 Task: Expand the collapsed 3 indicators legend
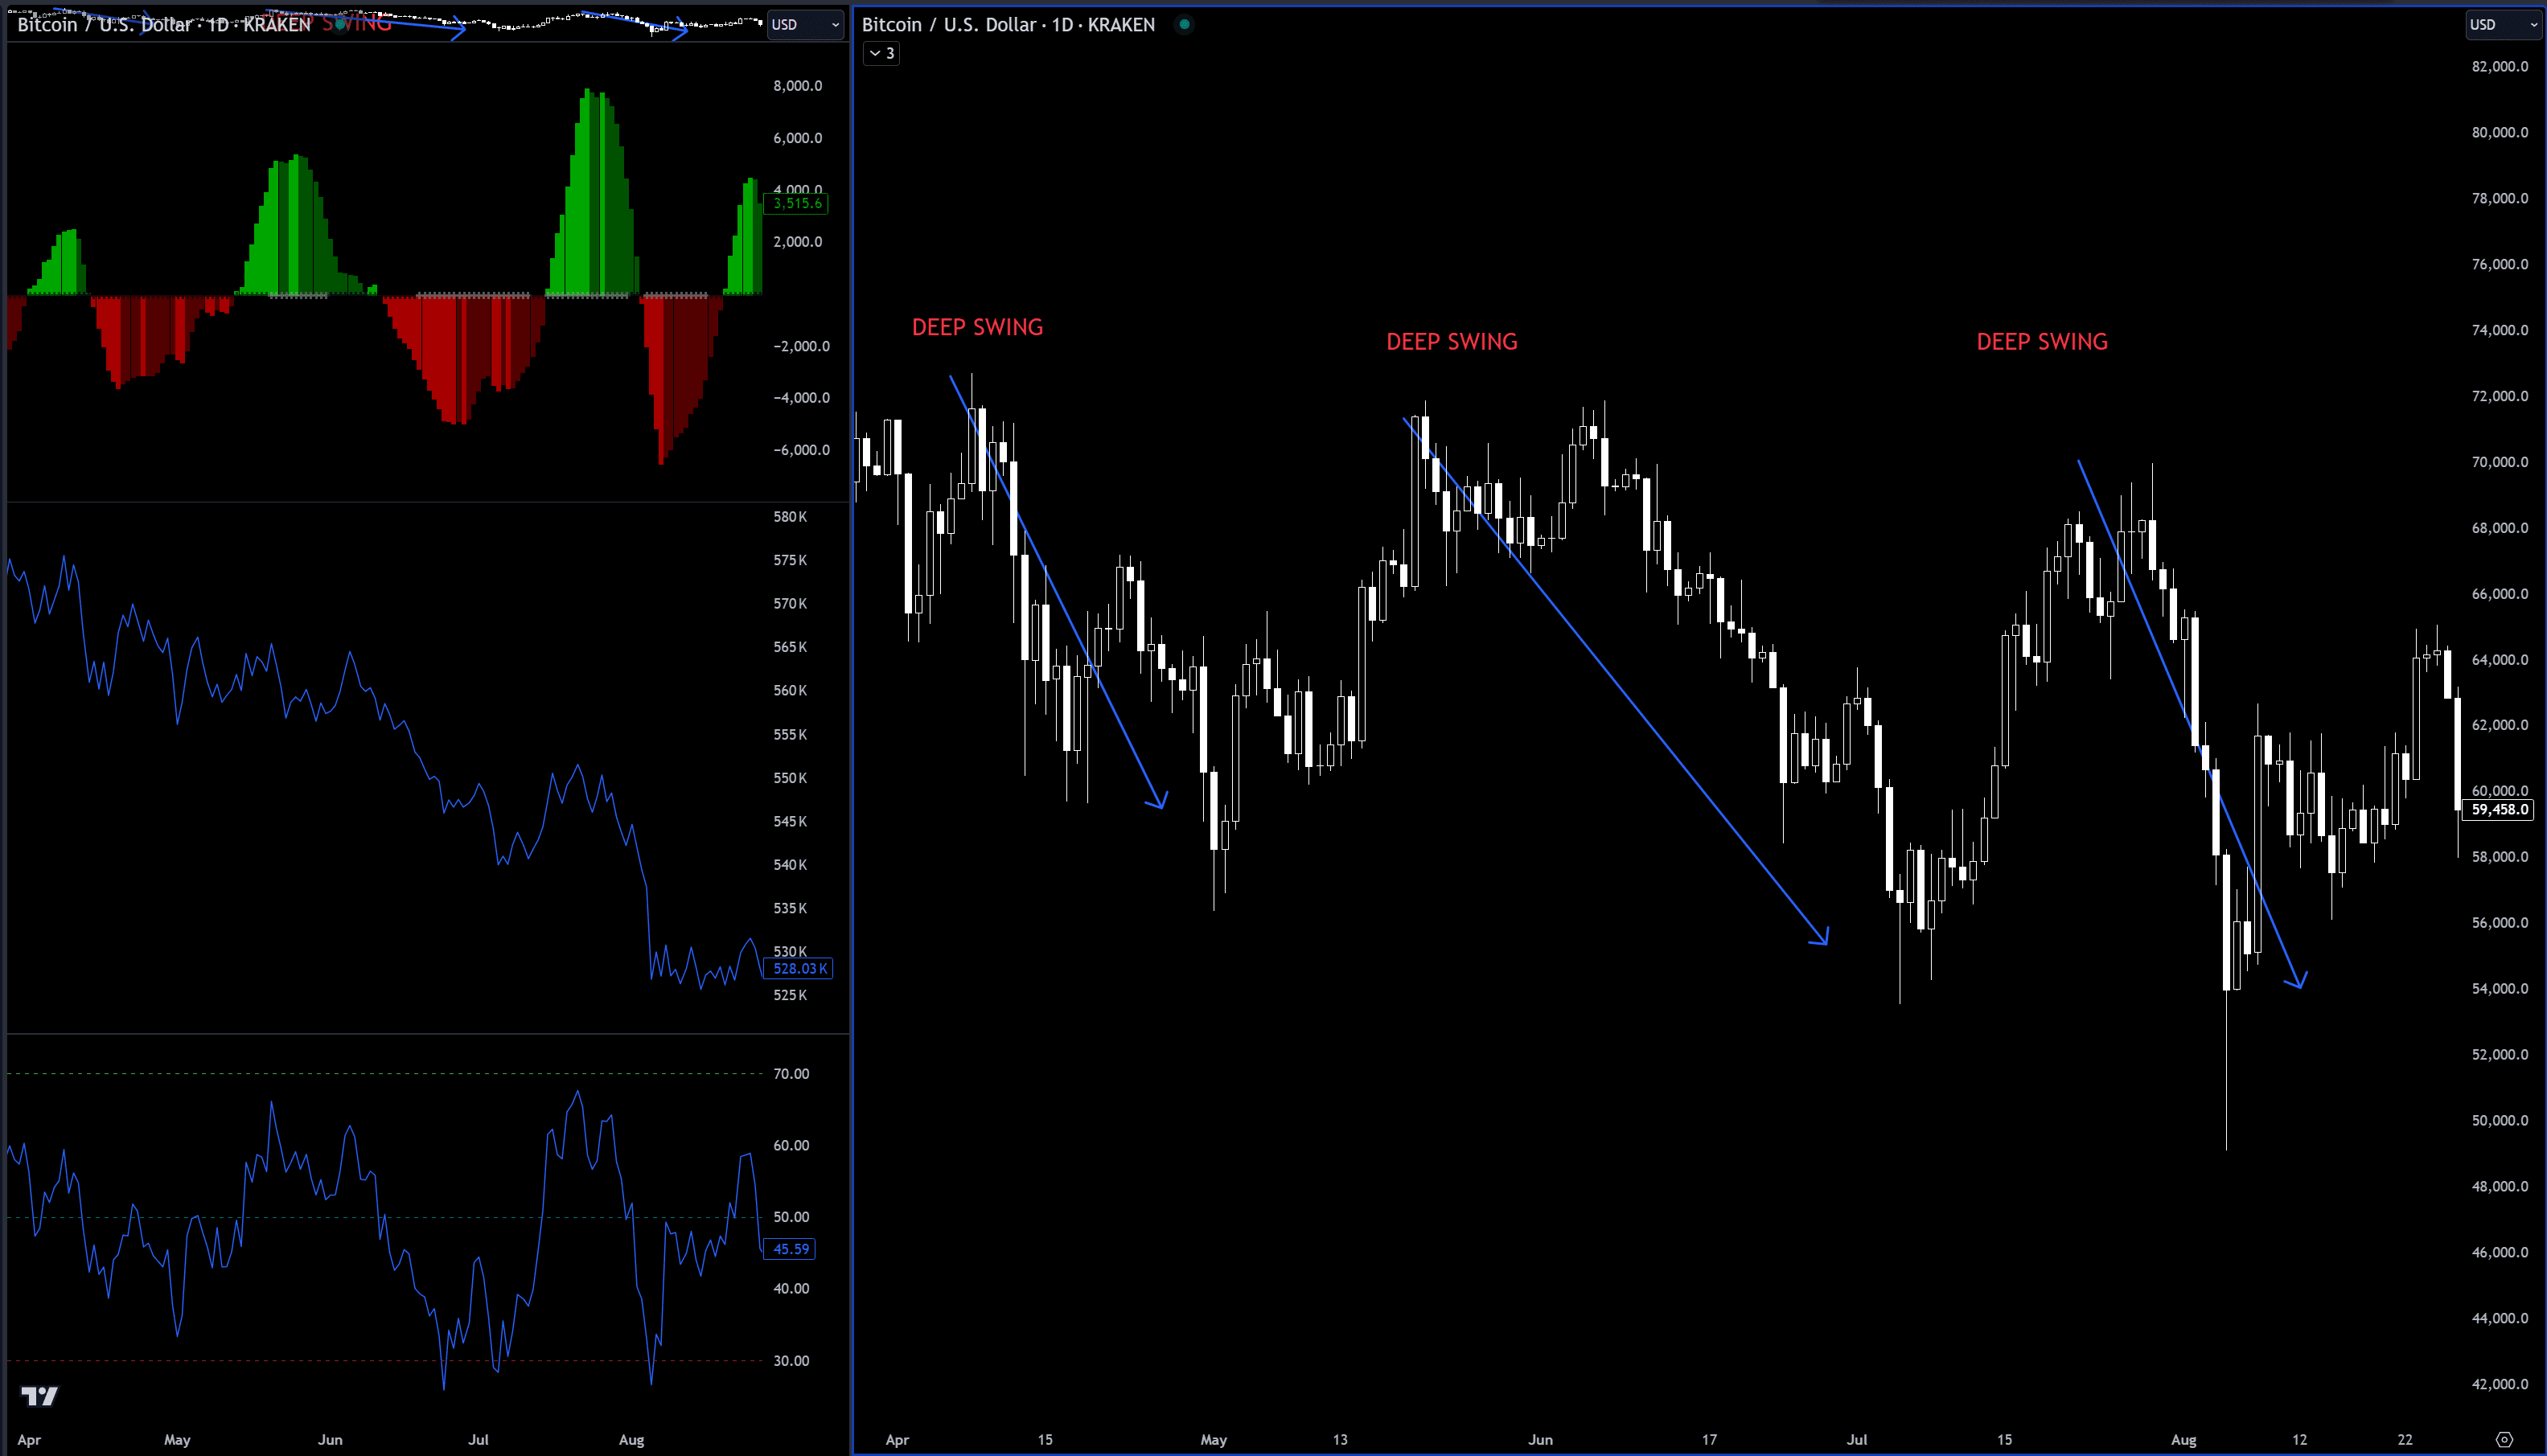[x=881, y=53]
